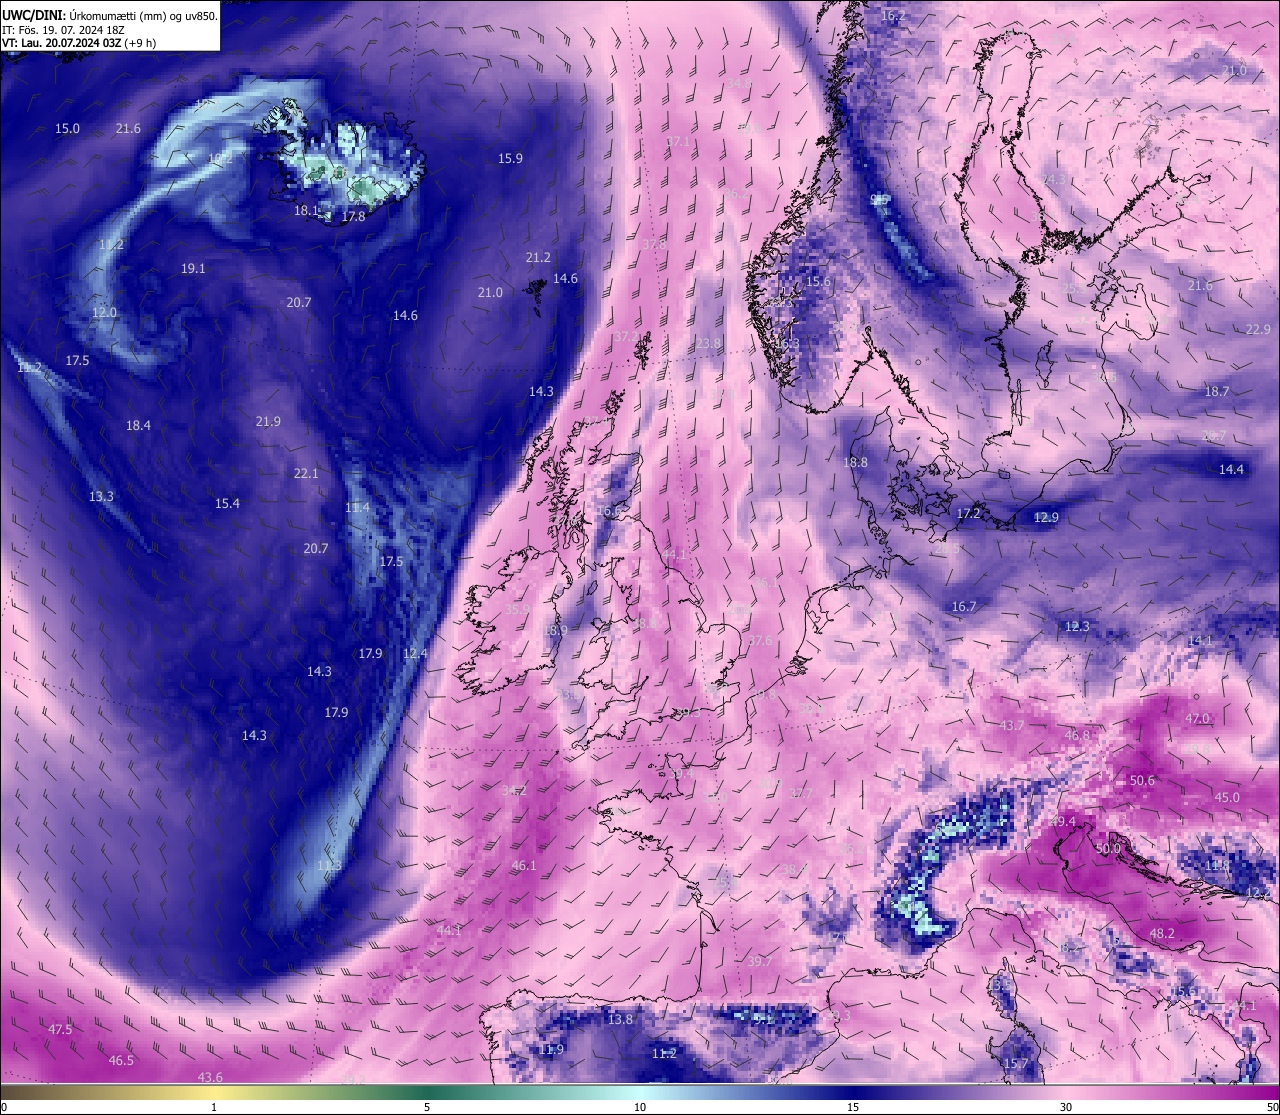Click the 1 tick label on colorbar

pos(214,1107)
